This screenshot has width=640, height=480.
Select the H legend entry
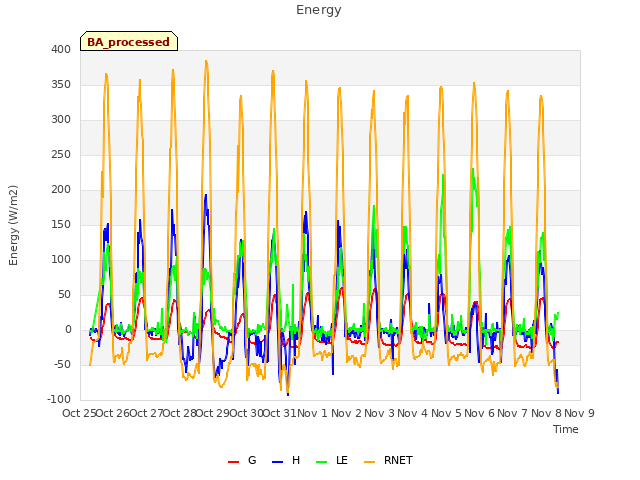click(286, 460)
